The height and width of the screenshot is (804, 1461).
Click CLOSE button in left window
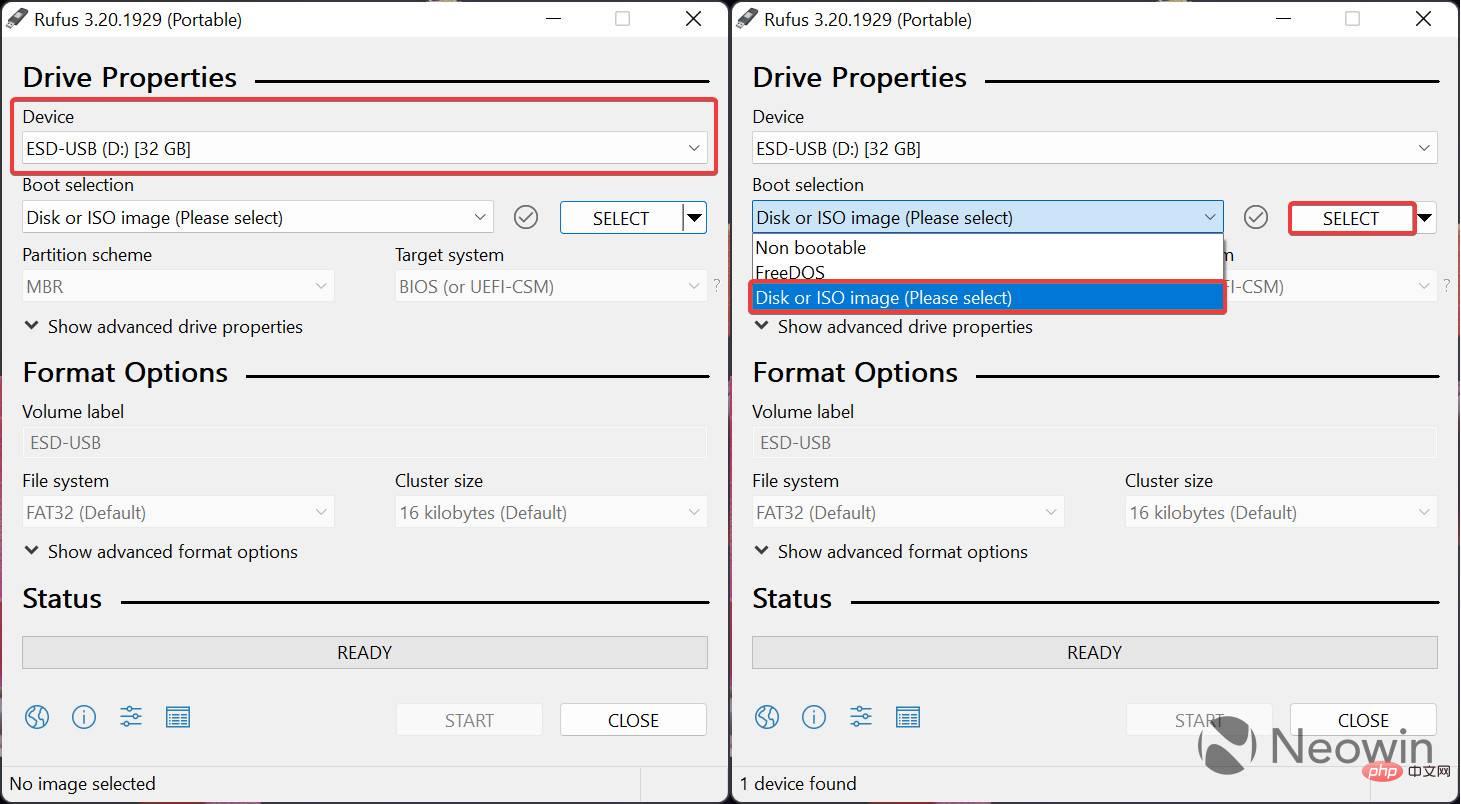[x=633, y=720]
